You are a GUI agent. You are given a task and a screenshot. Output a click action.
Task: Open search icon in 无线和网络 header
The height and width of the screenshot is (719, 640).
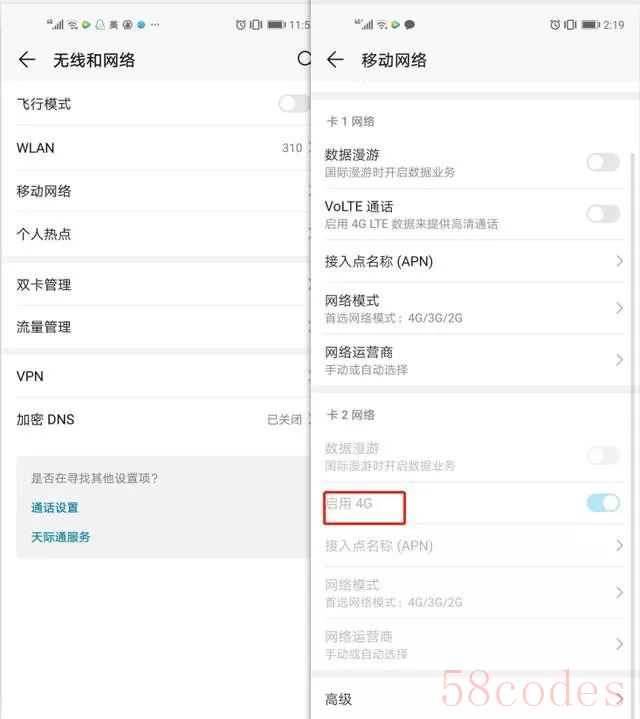point(304,58)
